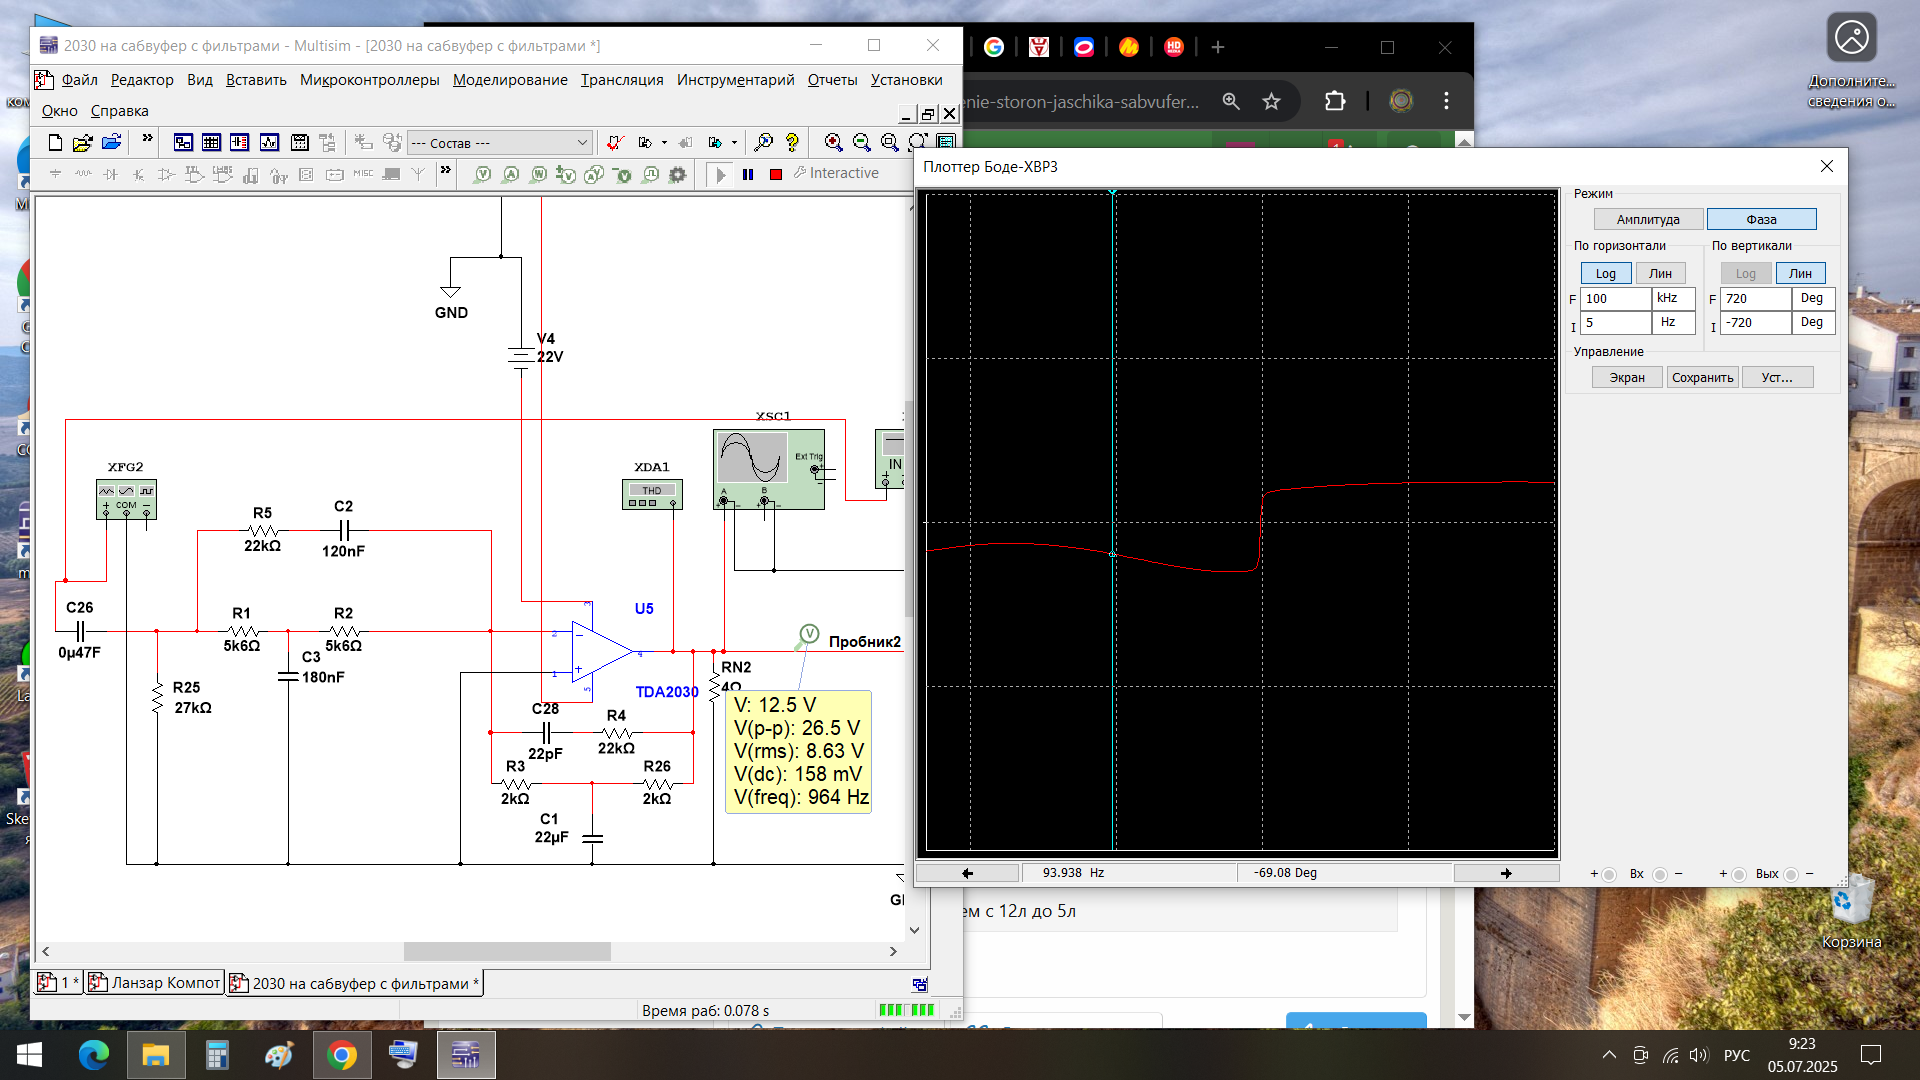Open probe settings gear icon

(678, 175)
